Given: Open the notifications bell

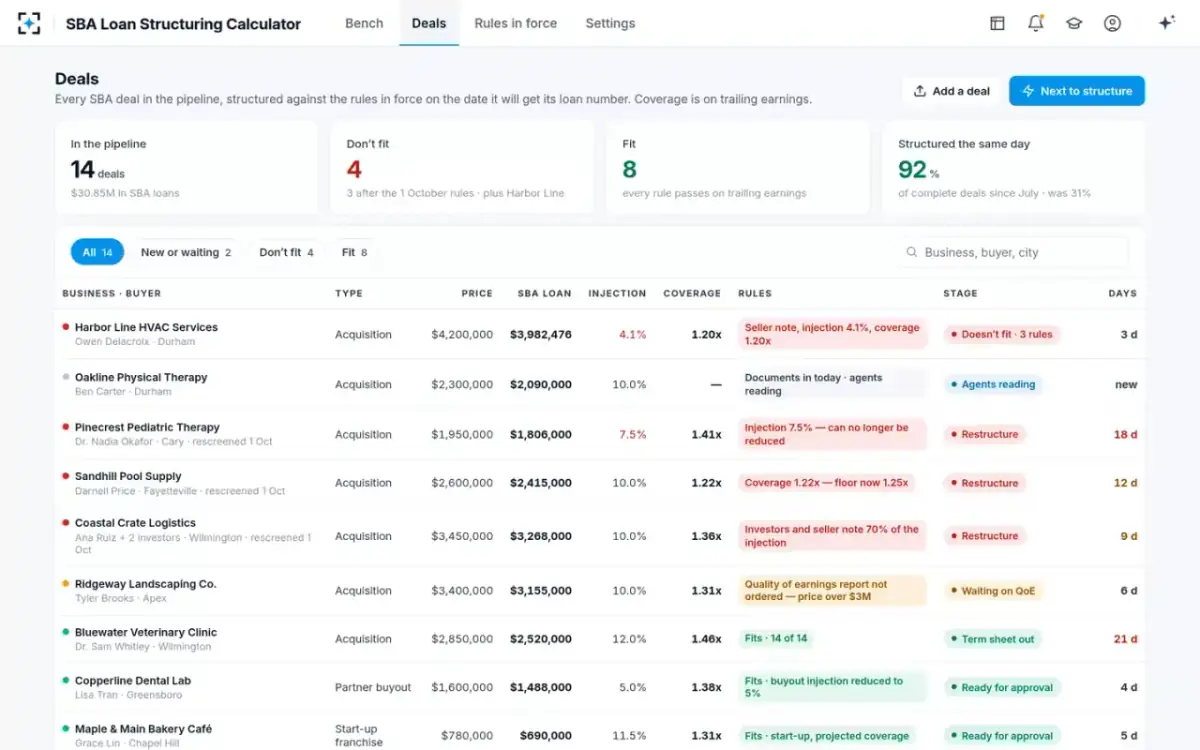Looking at the screenshot, I should (x=1036, y=23).
